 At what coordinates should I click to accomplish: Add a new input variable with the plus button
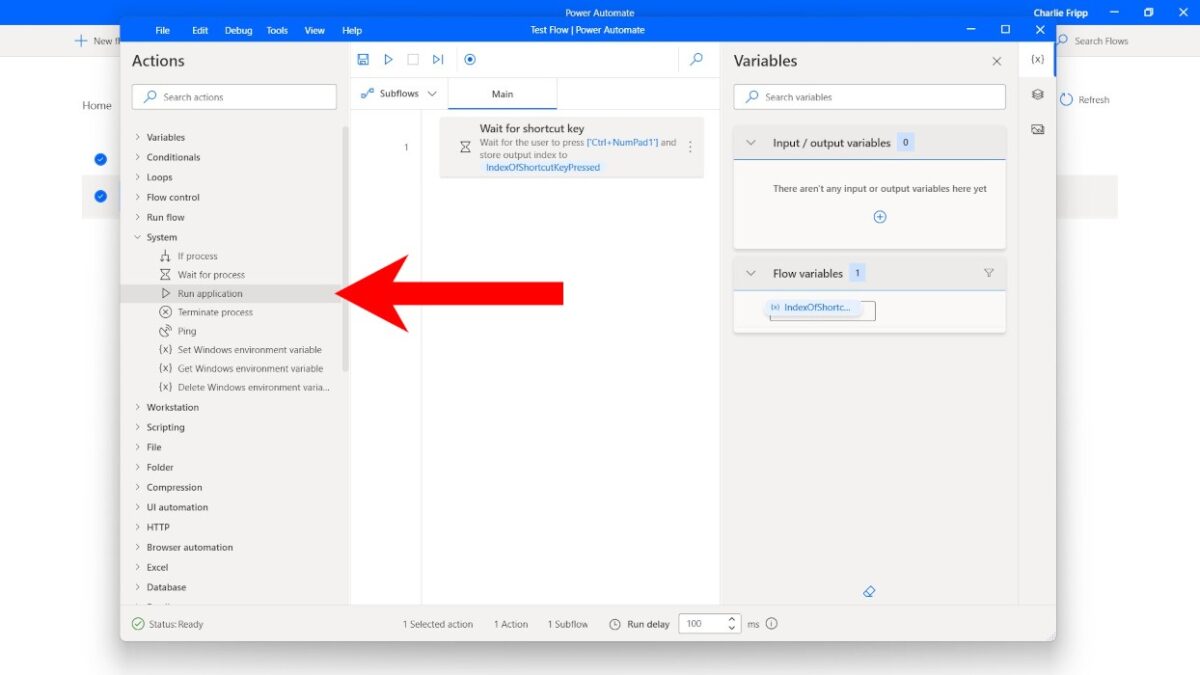(880, 216)
